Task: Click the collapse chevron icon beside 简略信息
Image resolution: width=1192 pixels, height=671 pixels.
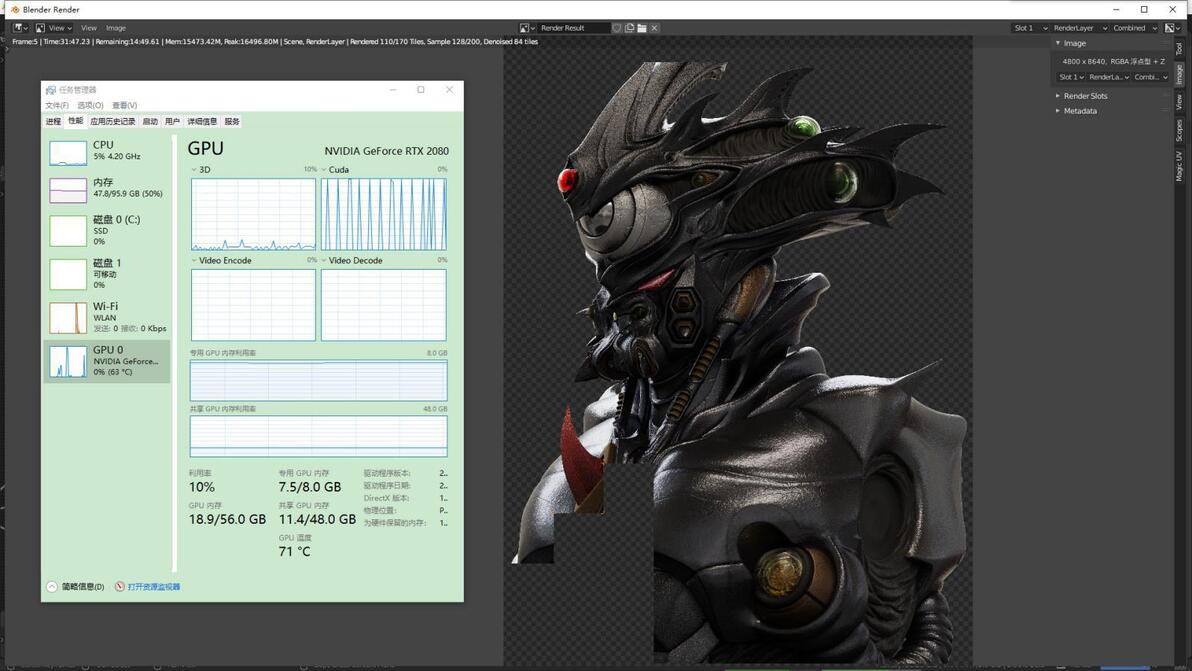Action: pyautogui.click(x=52, y=587)
